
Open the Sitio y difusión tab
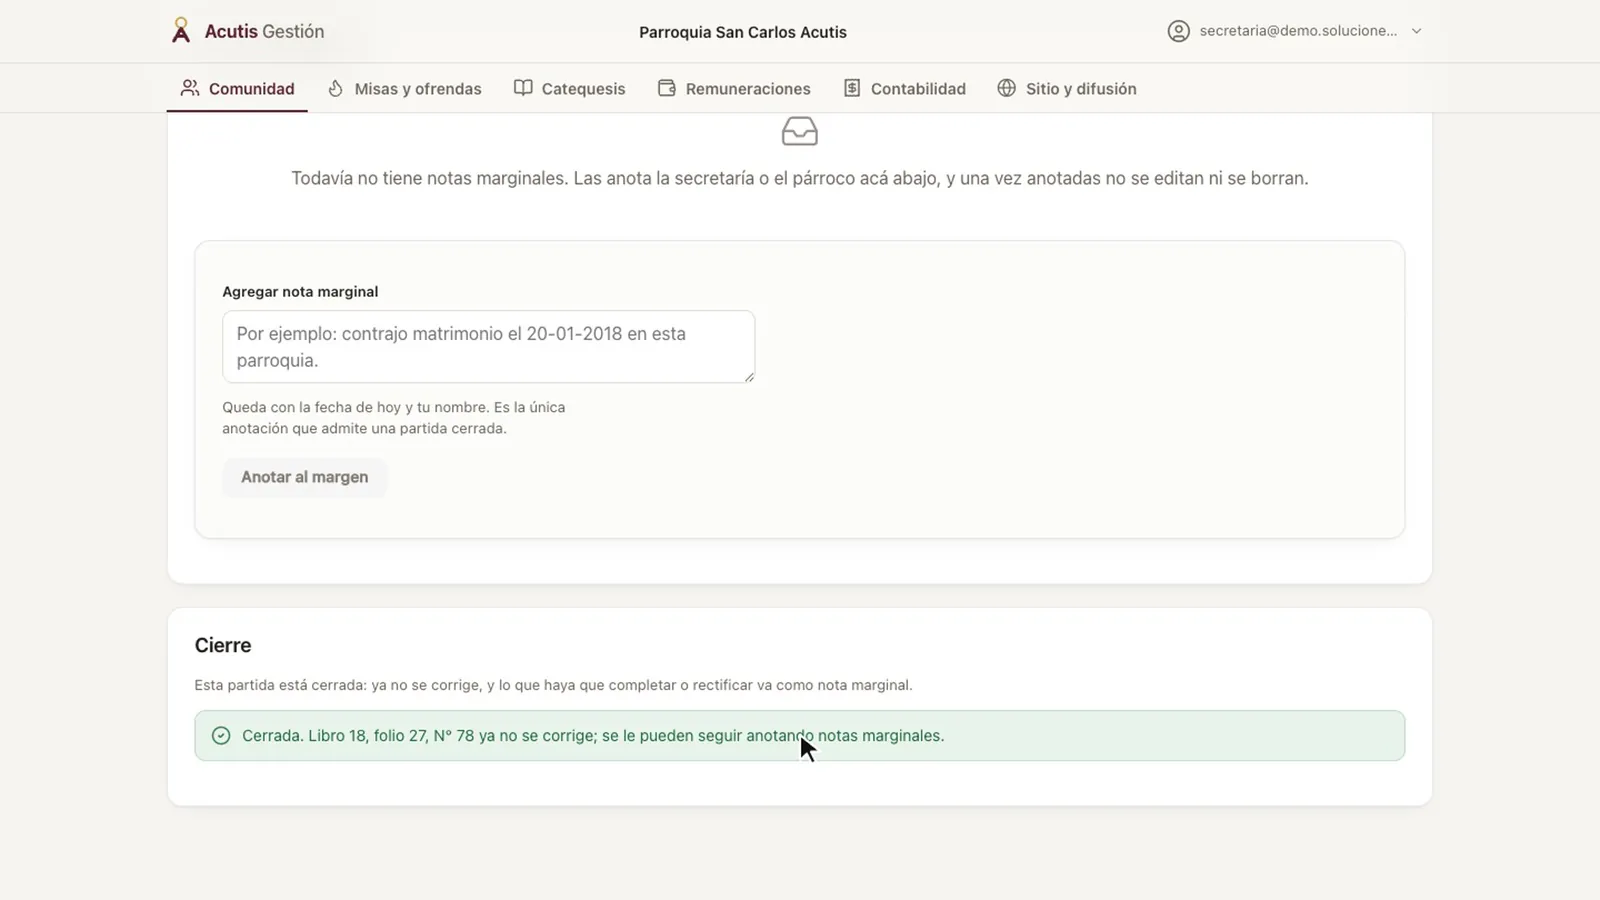1067,88
